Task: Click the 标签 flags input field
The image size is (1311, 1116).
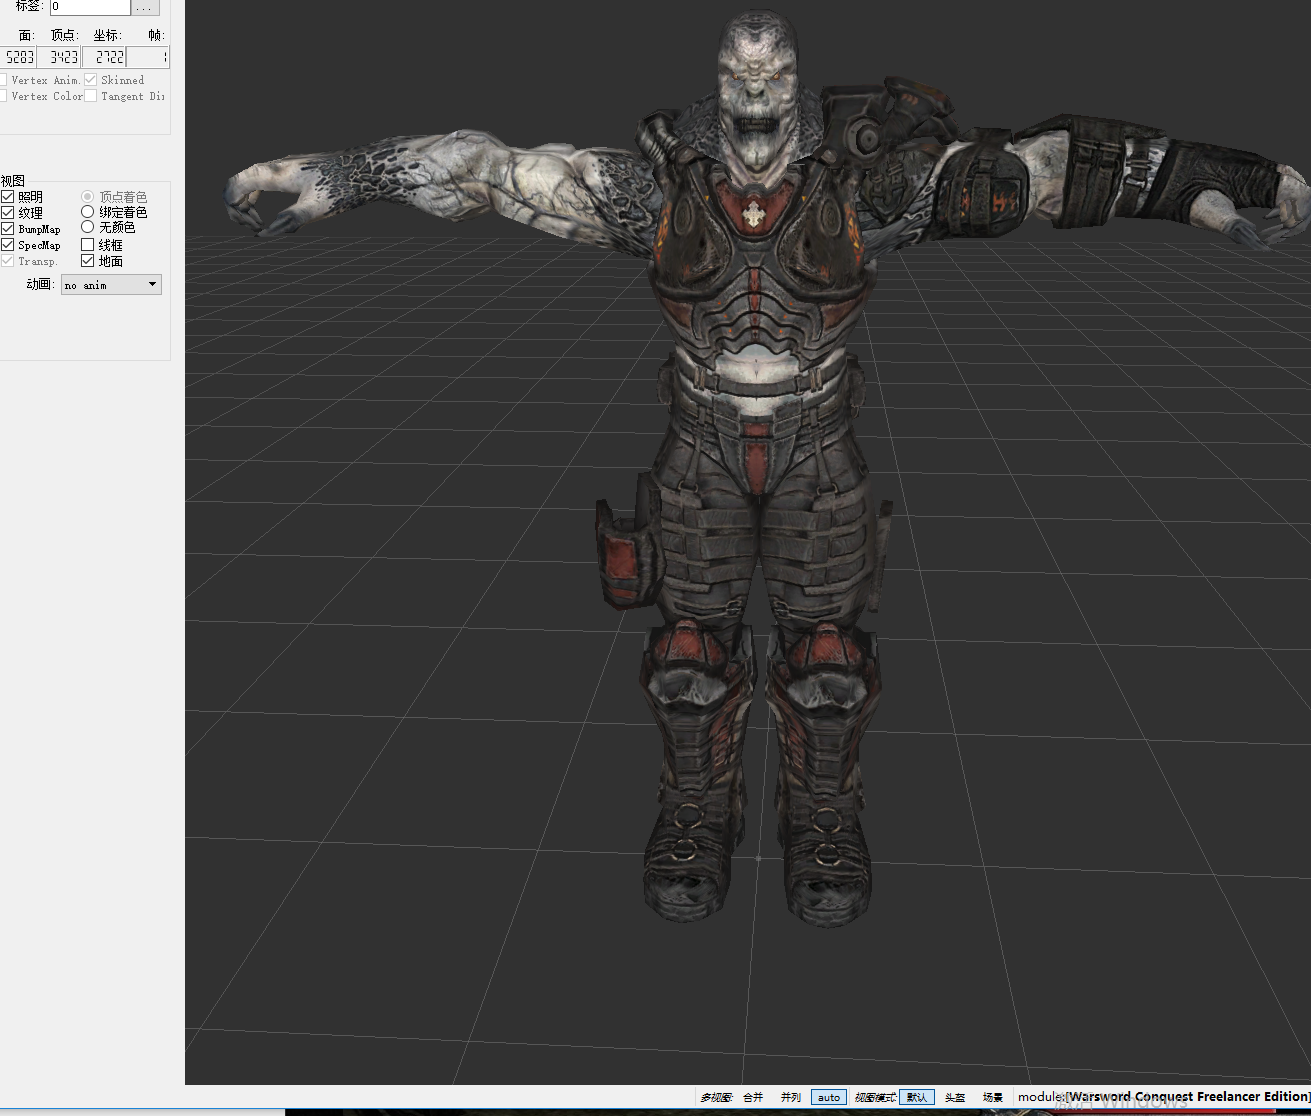Action: tap(90, 7)
